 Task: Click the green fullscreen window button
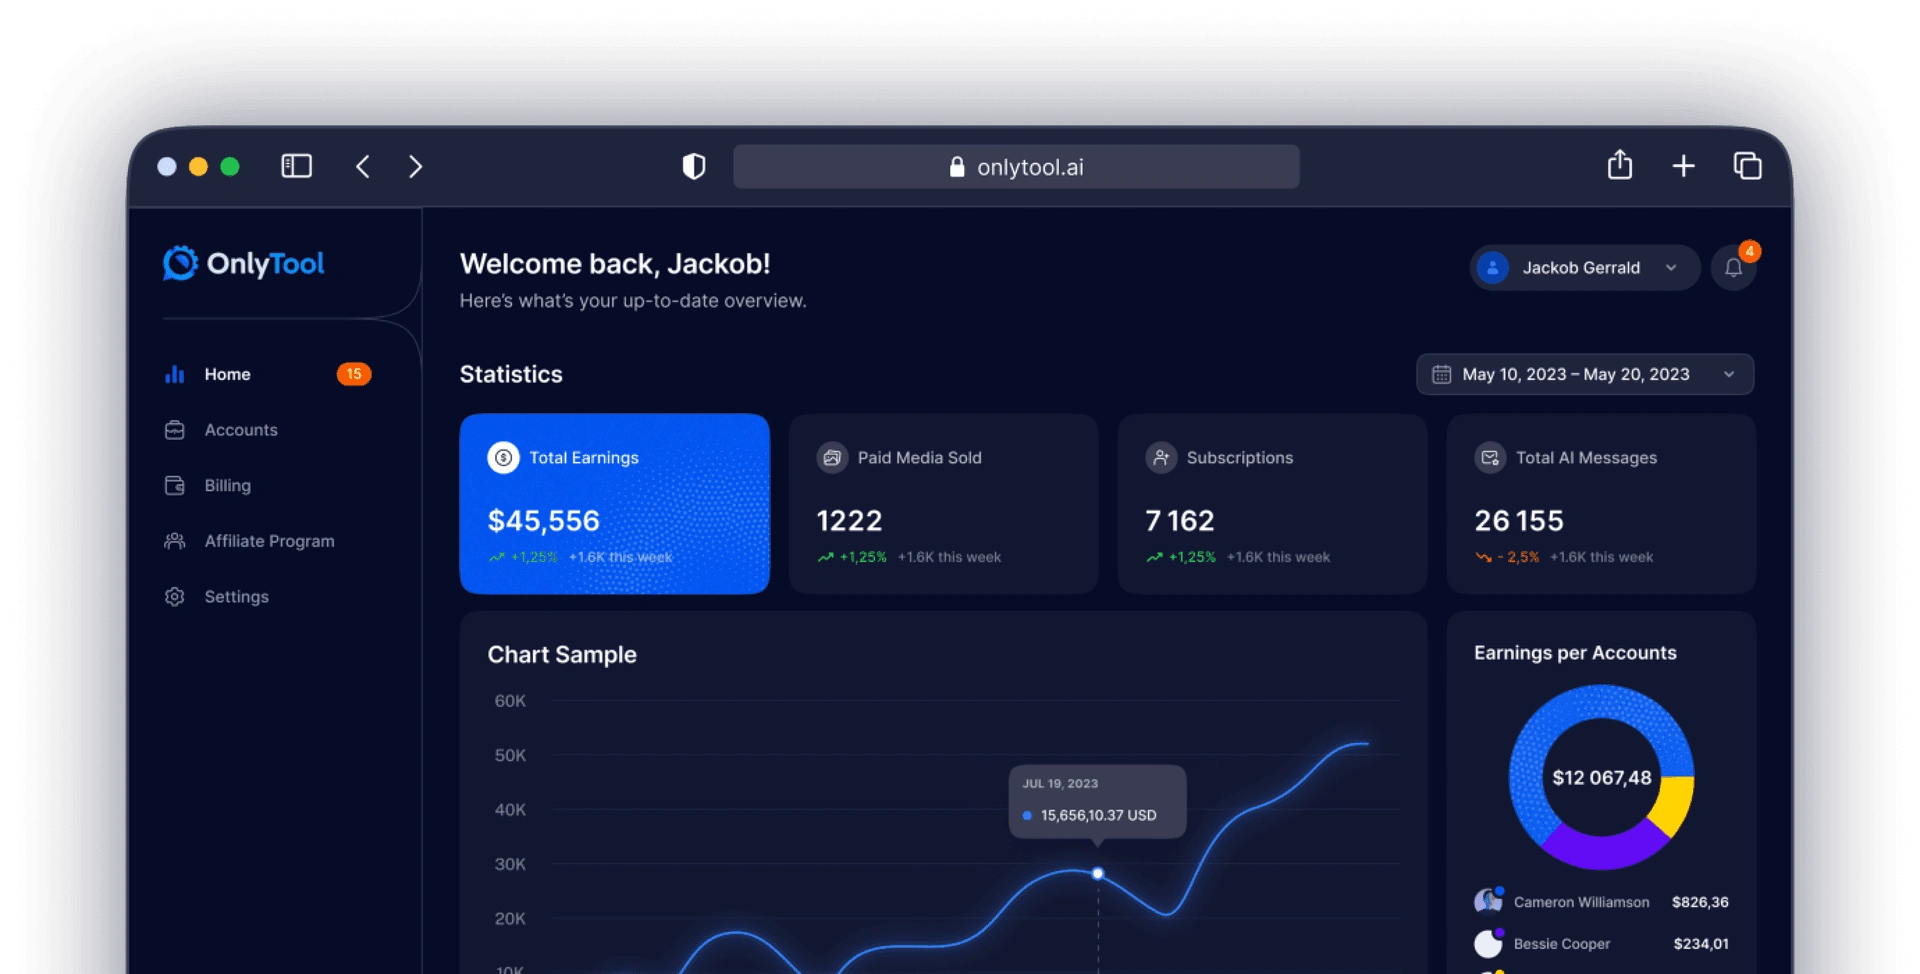pyautogui.click(x=230, y=166)
